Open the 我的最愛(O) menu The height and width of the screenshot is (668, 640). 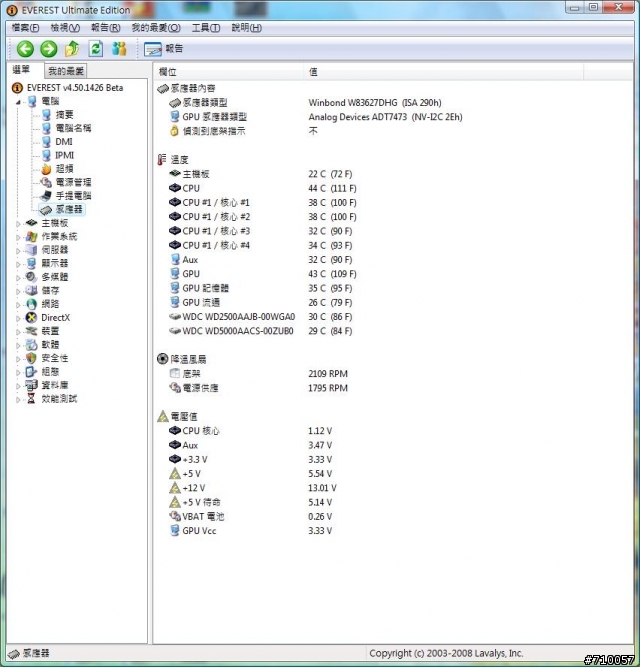(x=156, y=28)
